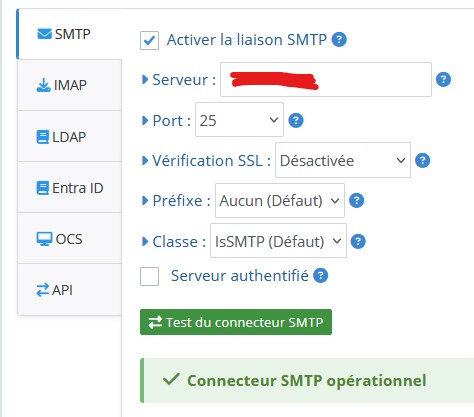Click the Serveur input field
Image resolution: width=474 pixels, height=417 pixels.
point(326,80)
